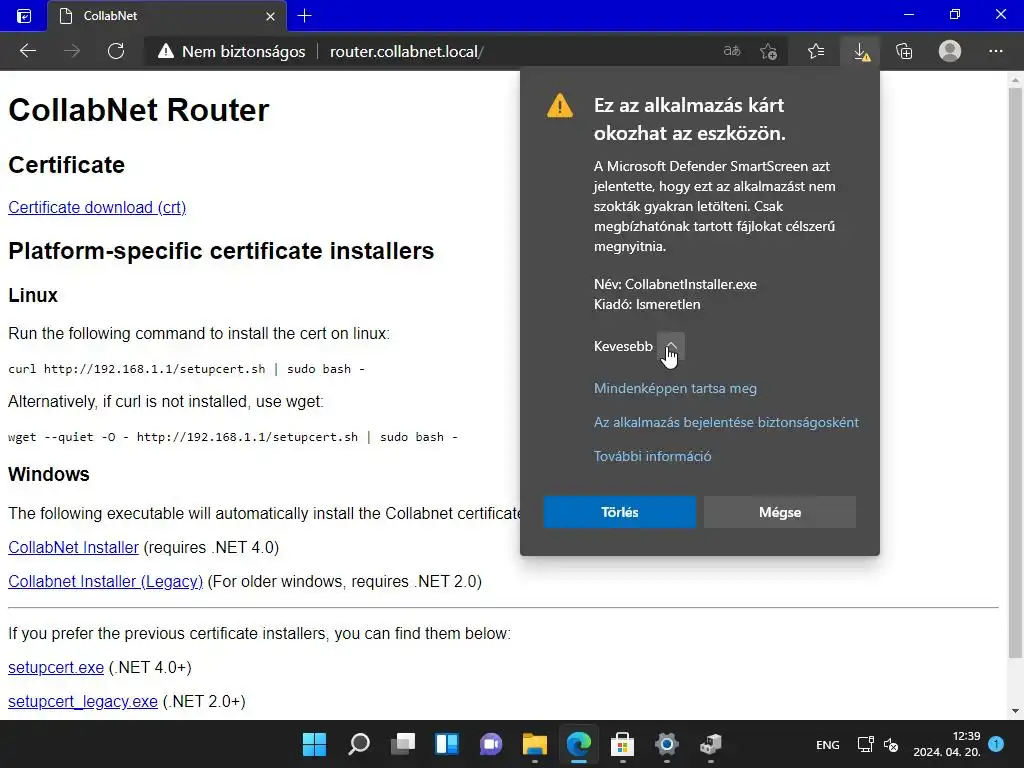1024x768 pixels.
Task: Click Mindenképpen tartsa meg link
Action: 675,388
